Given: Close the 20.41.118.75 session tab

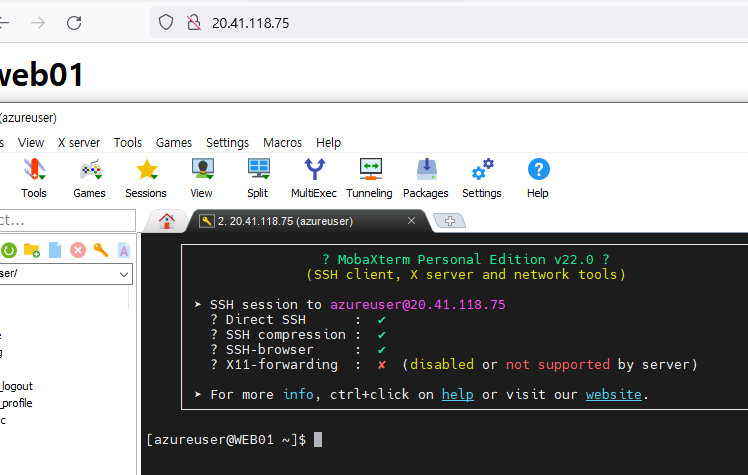Looking at the screenshot, I should (411, 221).
